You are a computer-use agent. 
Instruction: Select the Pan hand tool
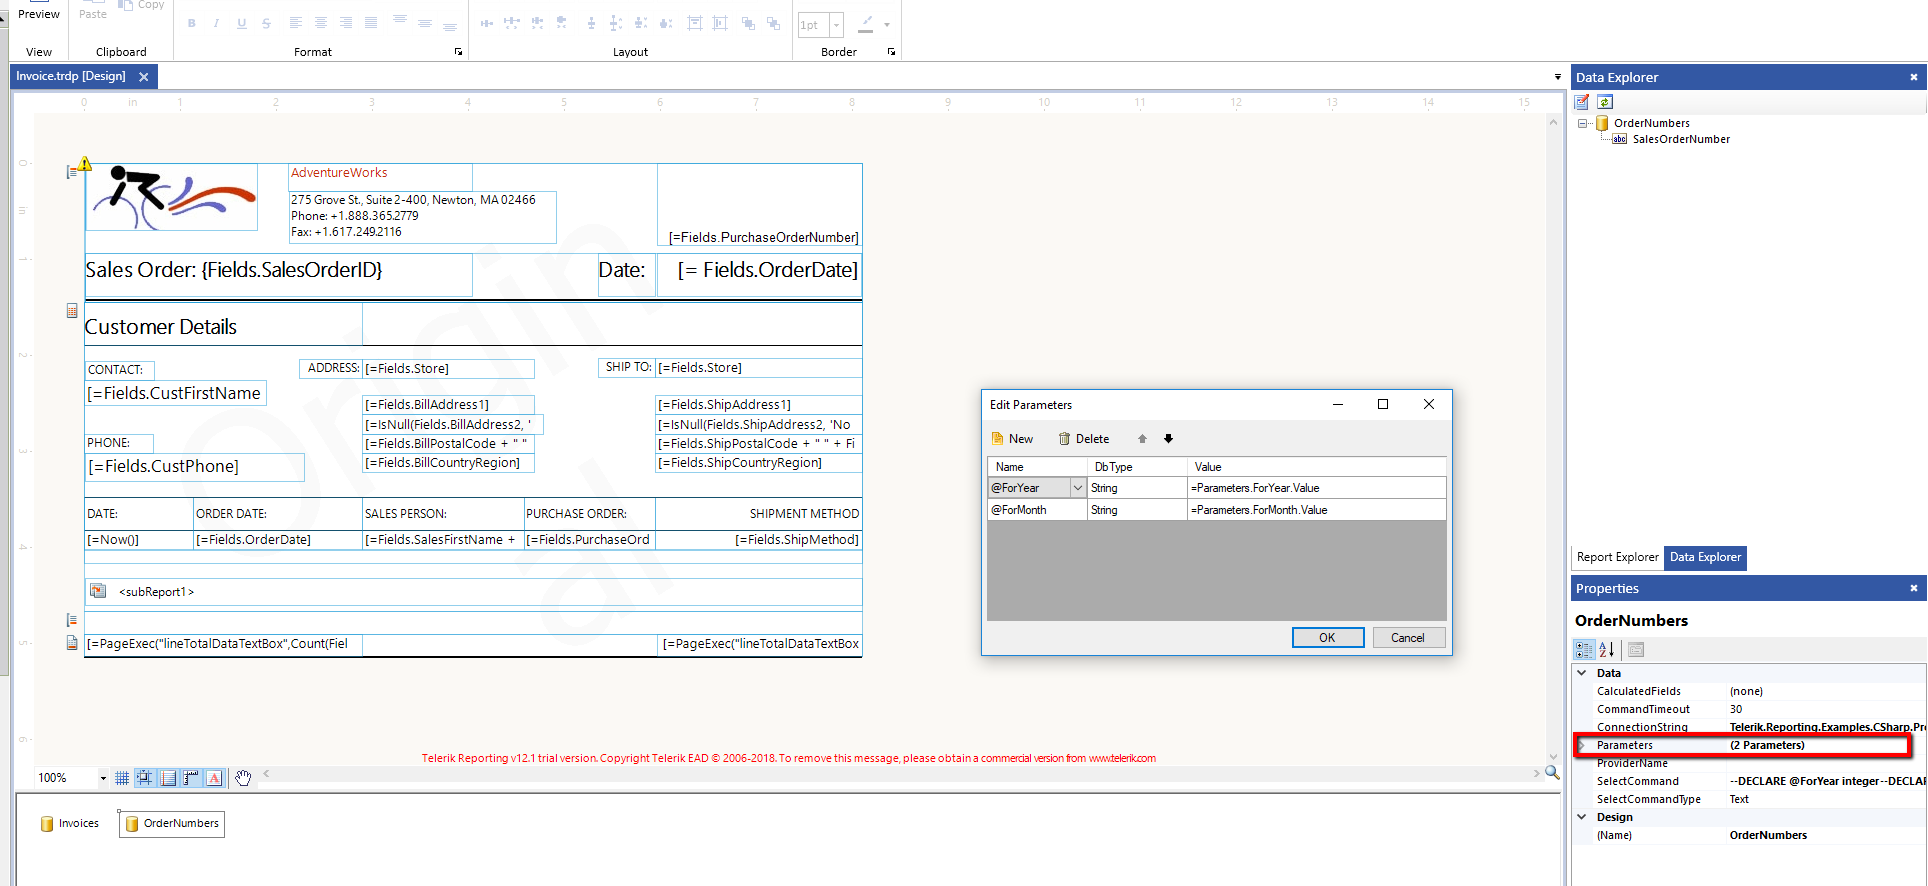[x=243, y=778]
